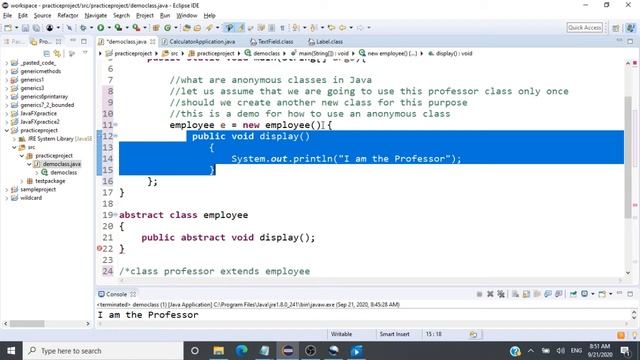640x360 pixels.
Task: Toggle Show Whitespace Characters button
Action: pos(282,28)
